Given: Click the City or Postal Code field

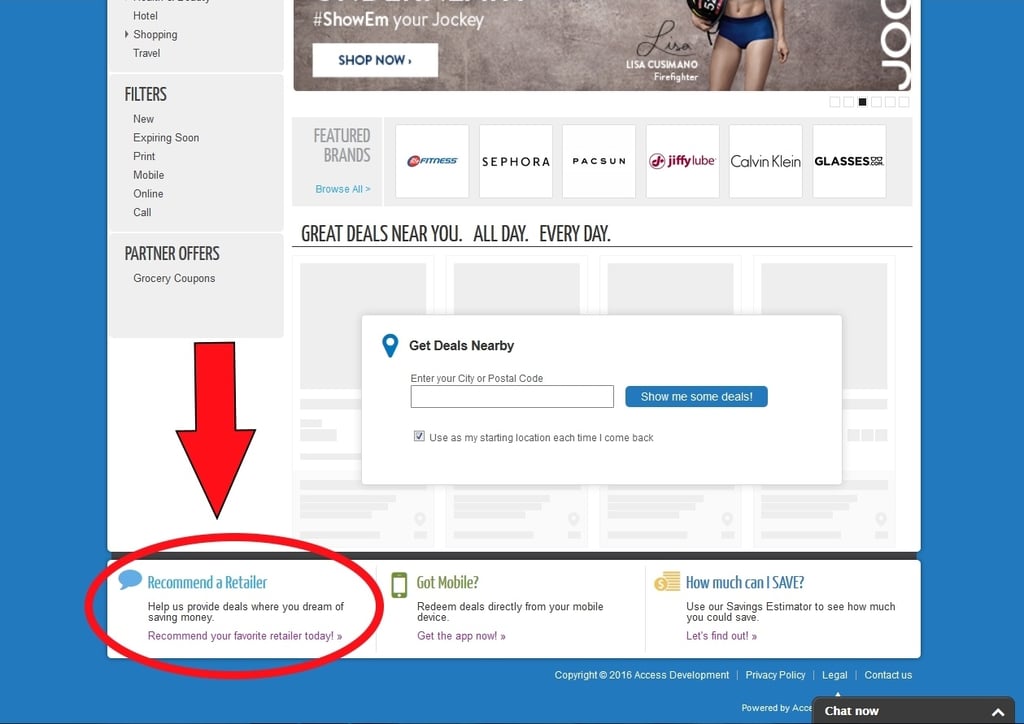Looking at the screenshot, I should click(x=511, y=396).
